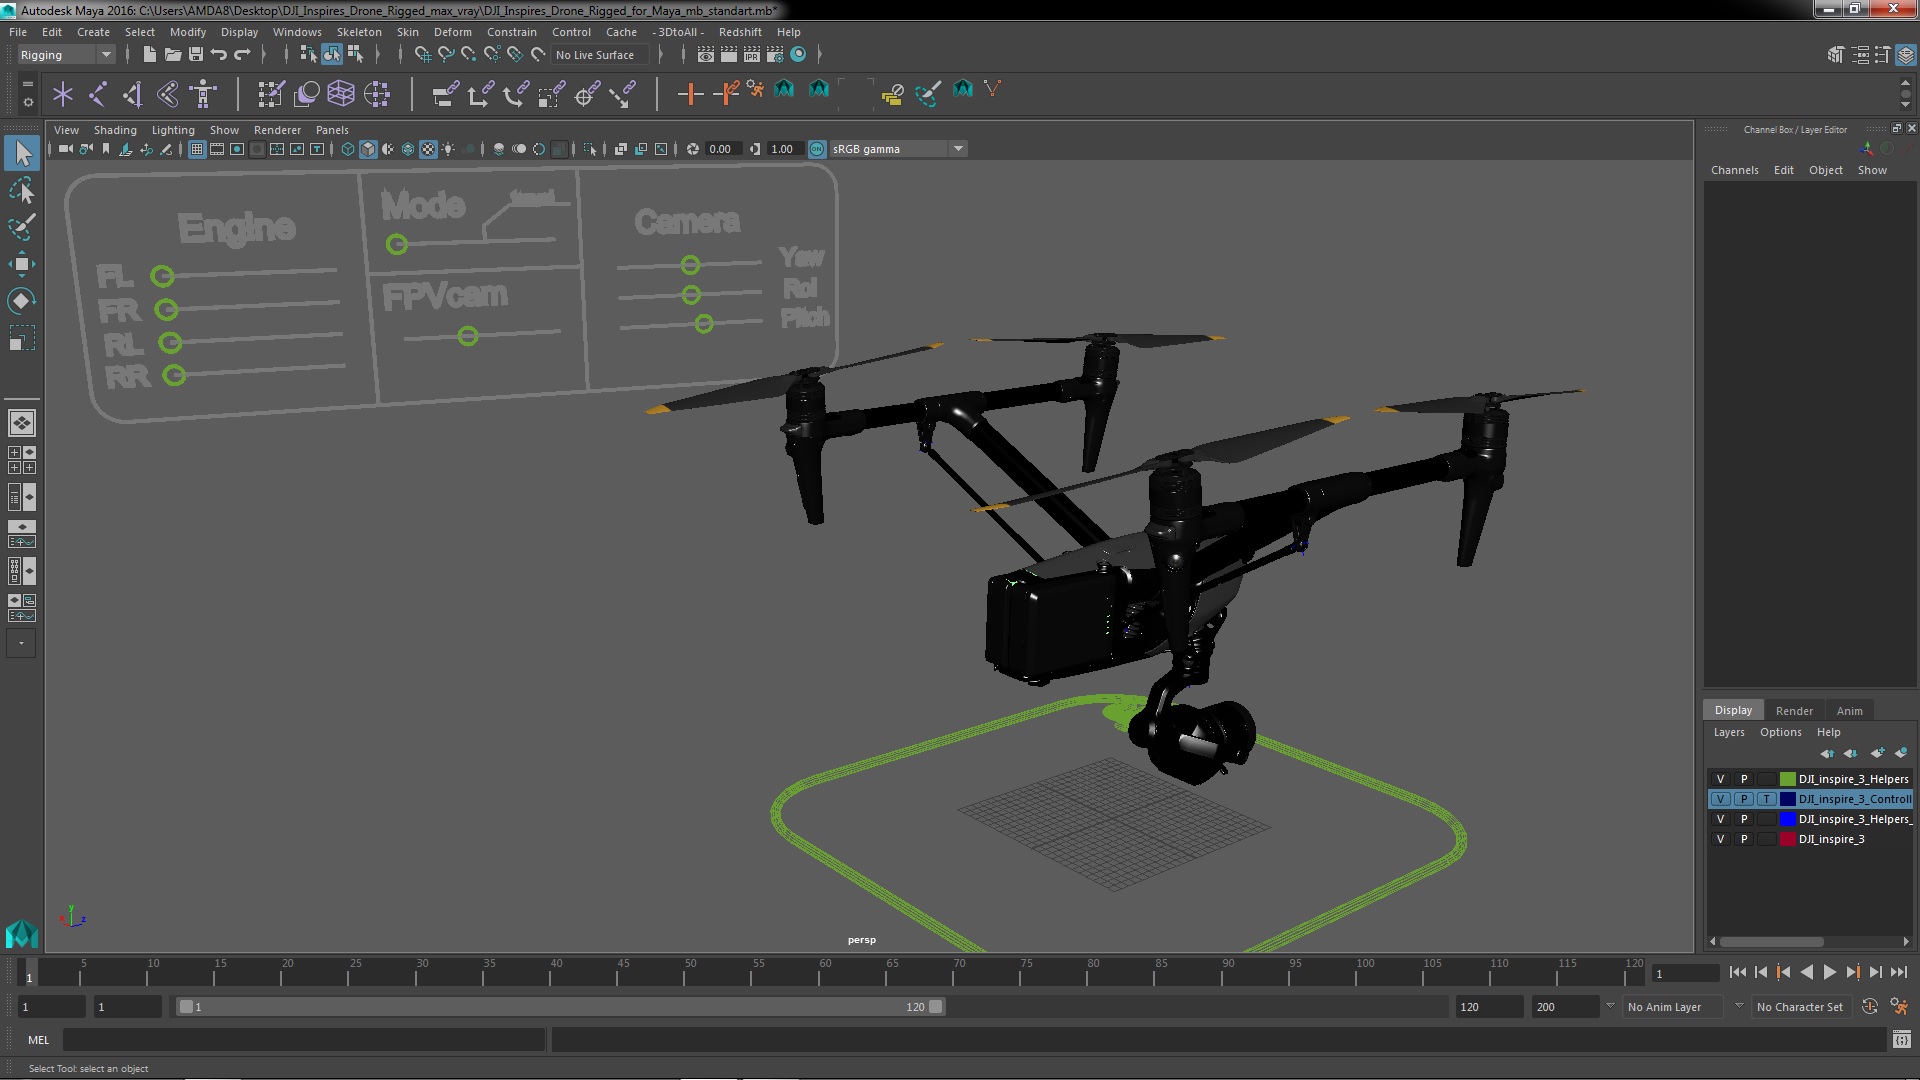Click the Create Cluster icon
The image size is (1920, 1080).
point(377,94)
